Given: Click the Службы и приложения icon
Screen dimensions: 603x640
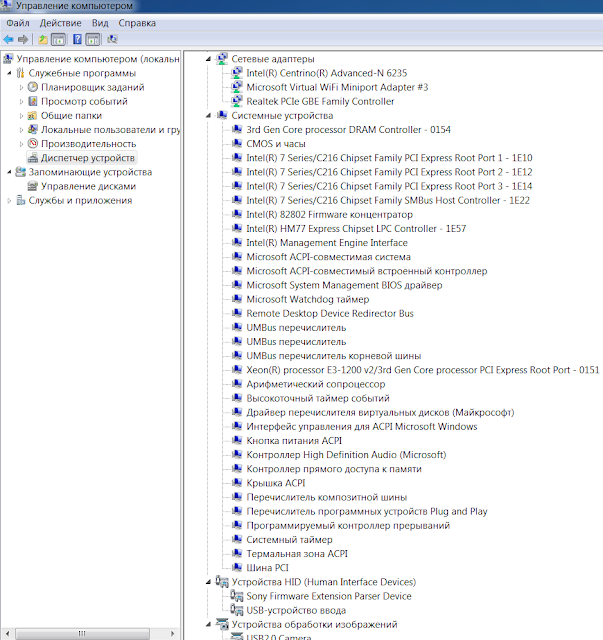Looking at the screenshot, I should (x=20, y=200).
